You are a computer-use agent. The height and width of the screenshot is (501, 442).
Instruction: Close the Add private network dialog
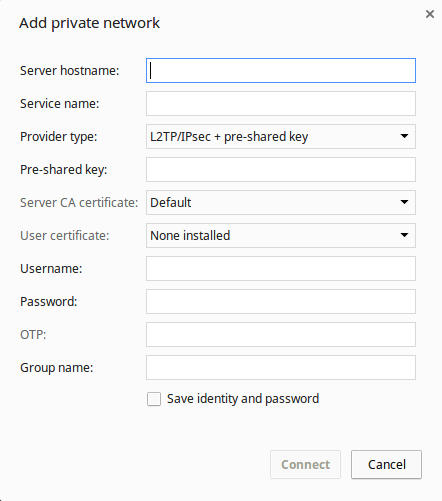click(430, 14)
